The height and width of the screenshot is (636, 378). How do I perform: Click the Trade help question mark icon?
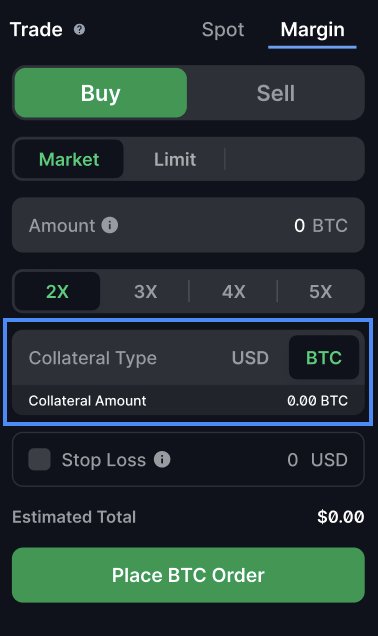(79, 30)
